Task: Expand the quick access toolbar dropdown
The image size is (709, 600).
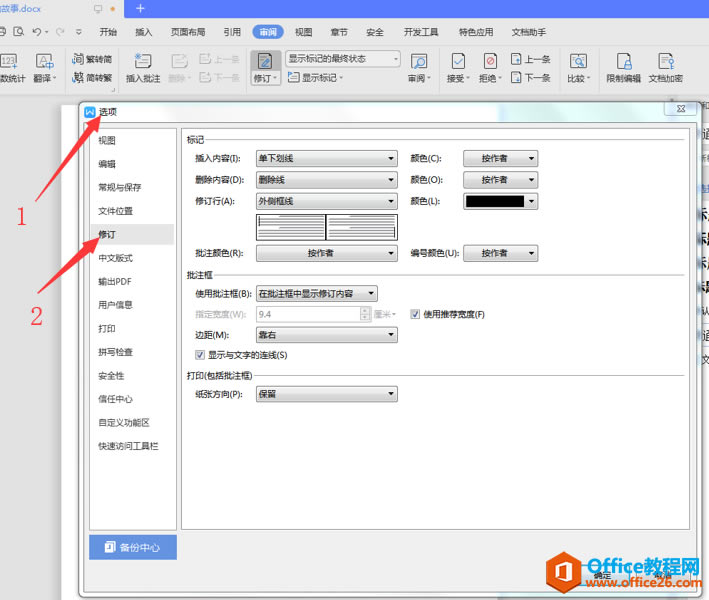Action: (79, 32)
